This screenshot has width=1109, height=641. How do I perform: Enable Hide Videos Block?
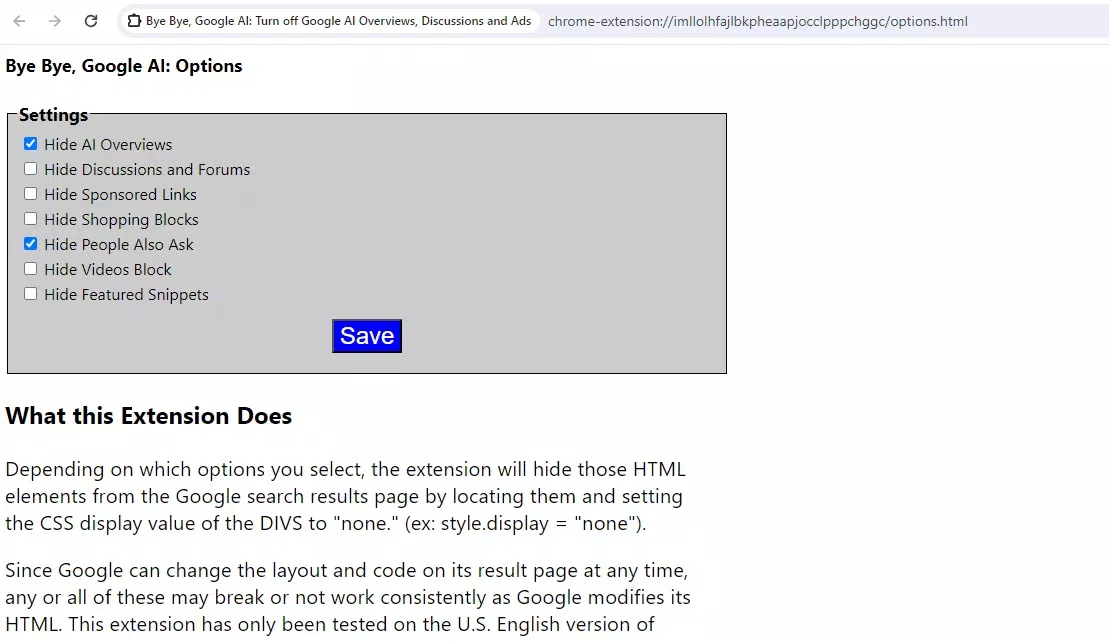coord(30,268)
